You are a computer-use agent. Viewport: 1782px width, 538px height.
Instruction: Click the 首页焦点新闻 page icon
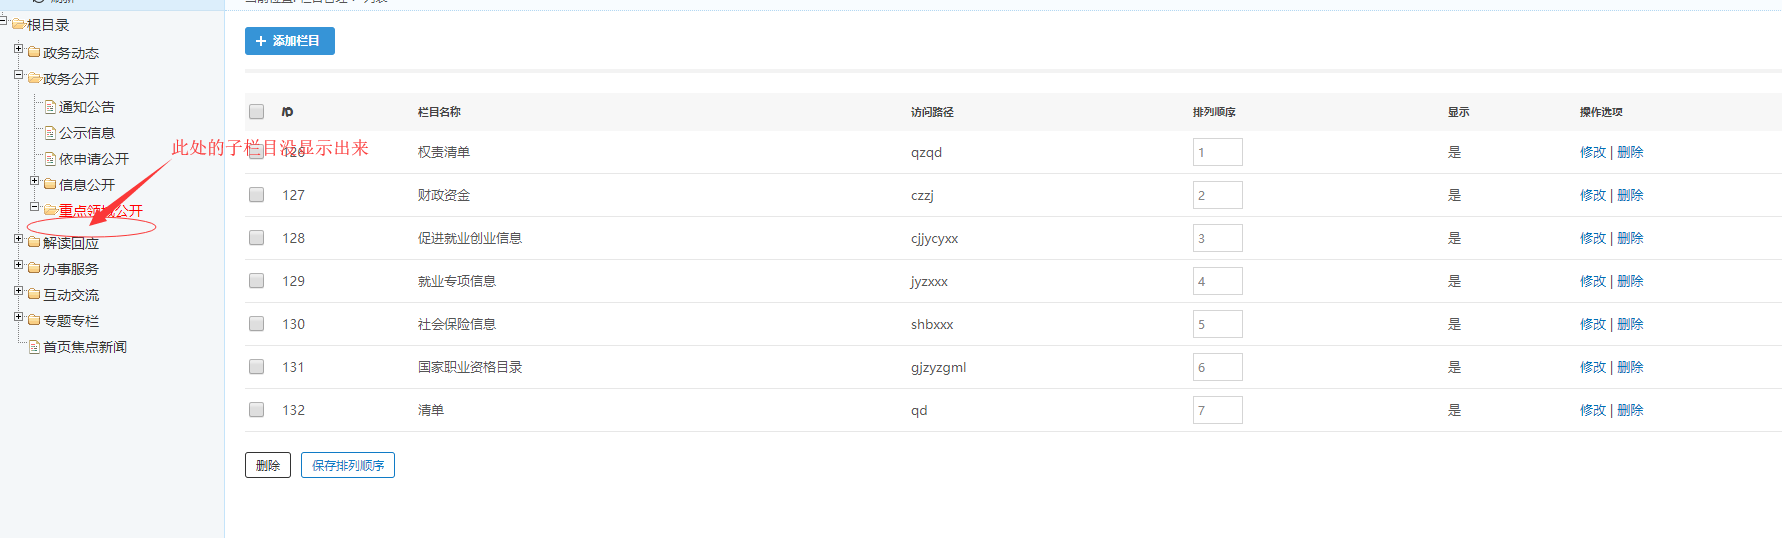[34, 346]
